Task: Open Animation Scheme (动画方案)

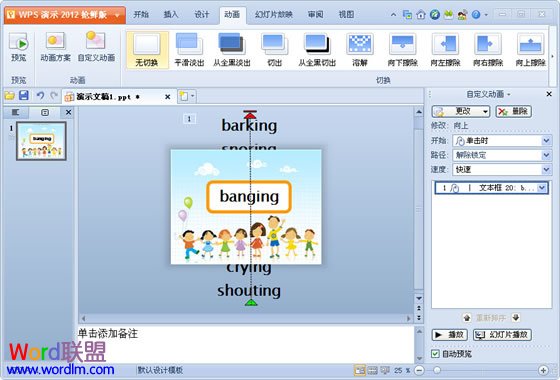Action: tap(55, 48)
